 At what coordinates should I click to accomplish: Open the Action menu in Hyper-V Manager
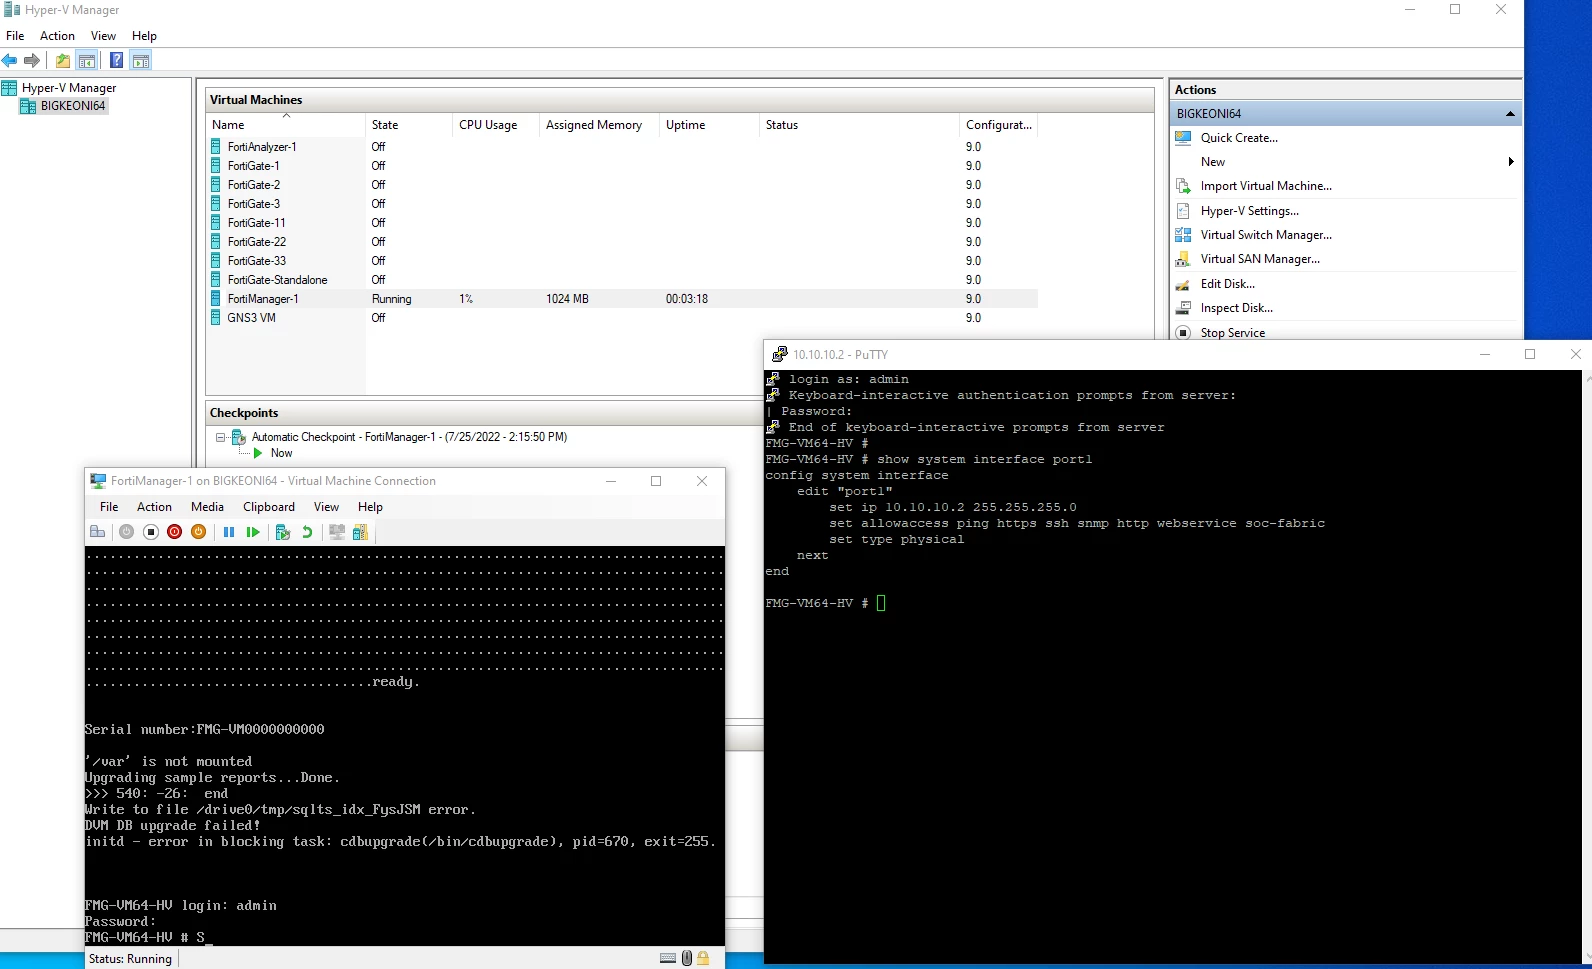point(57,36)
